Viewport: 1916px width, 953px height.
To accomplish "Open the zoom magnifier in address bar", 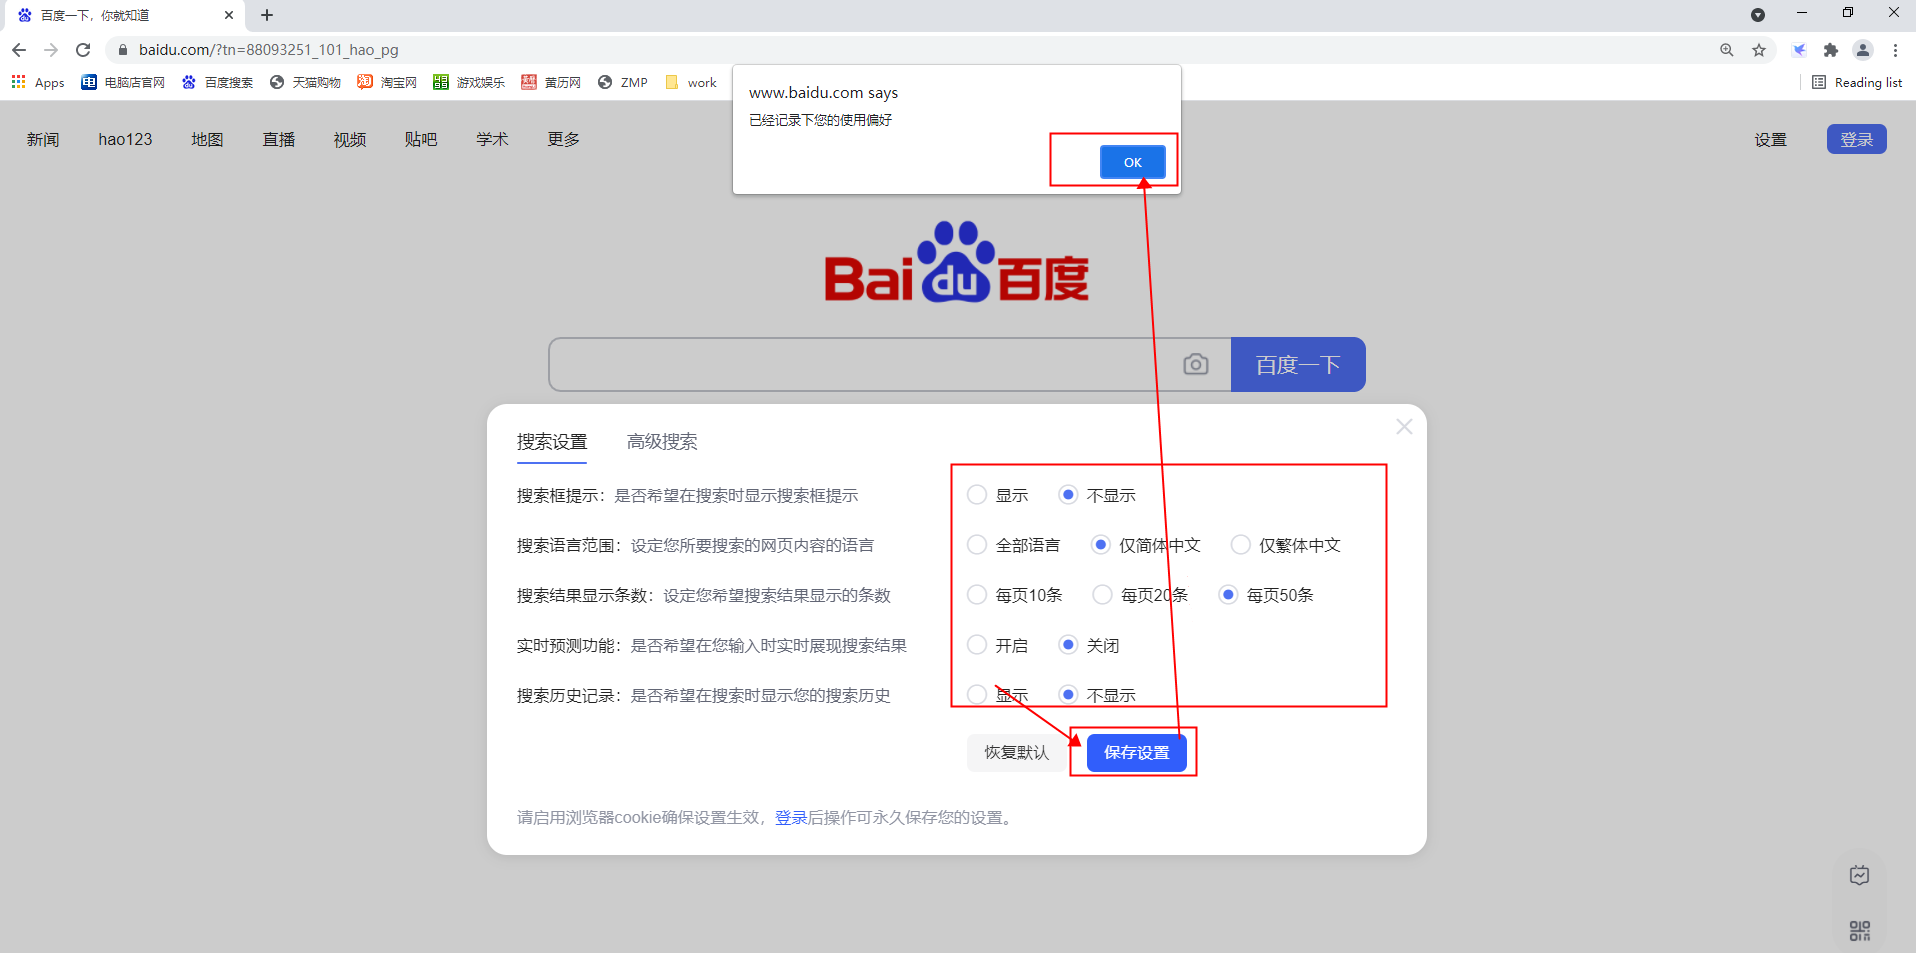I will click(1727, 50).
